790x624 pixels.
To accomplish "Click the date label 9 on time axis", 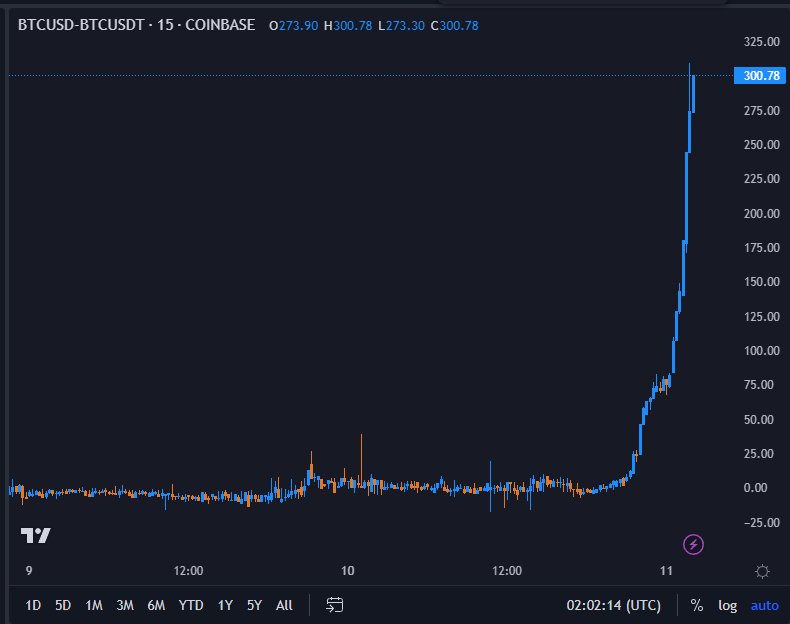I will pyautogui.click(x=29, y=571).
